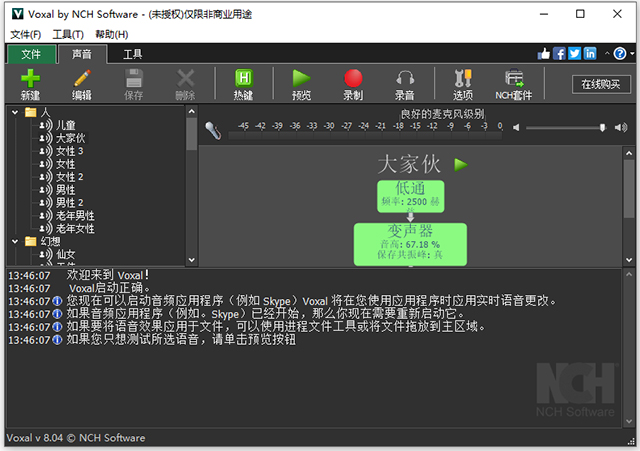Click the blue help question-mark icon
The height and width of the screenshot is (451, 640).
pyautogui.click(x=620, y=53)
